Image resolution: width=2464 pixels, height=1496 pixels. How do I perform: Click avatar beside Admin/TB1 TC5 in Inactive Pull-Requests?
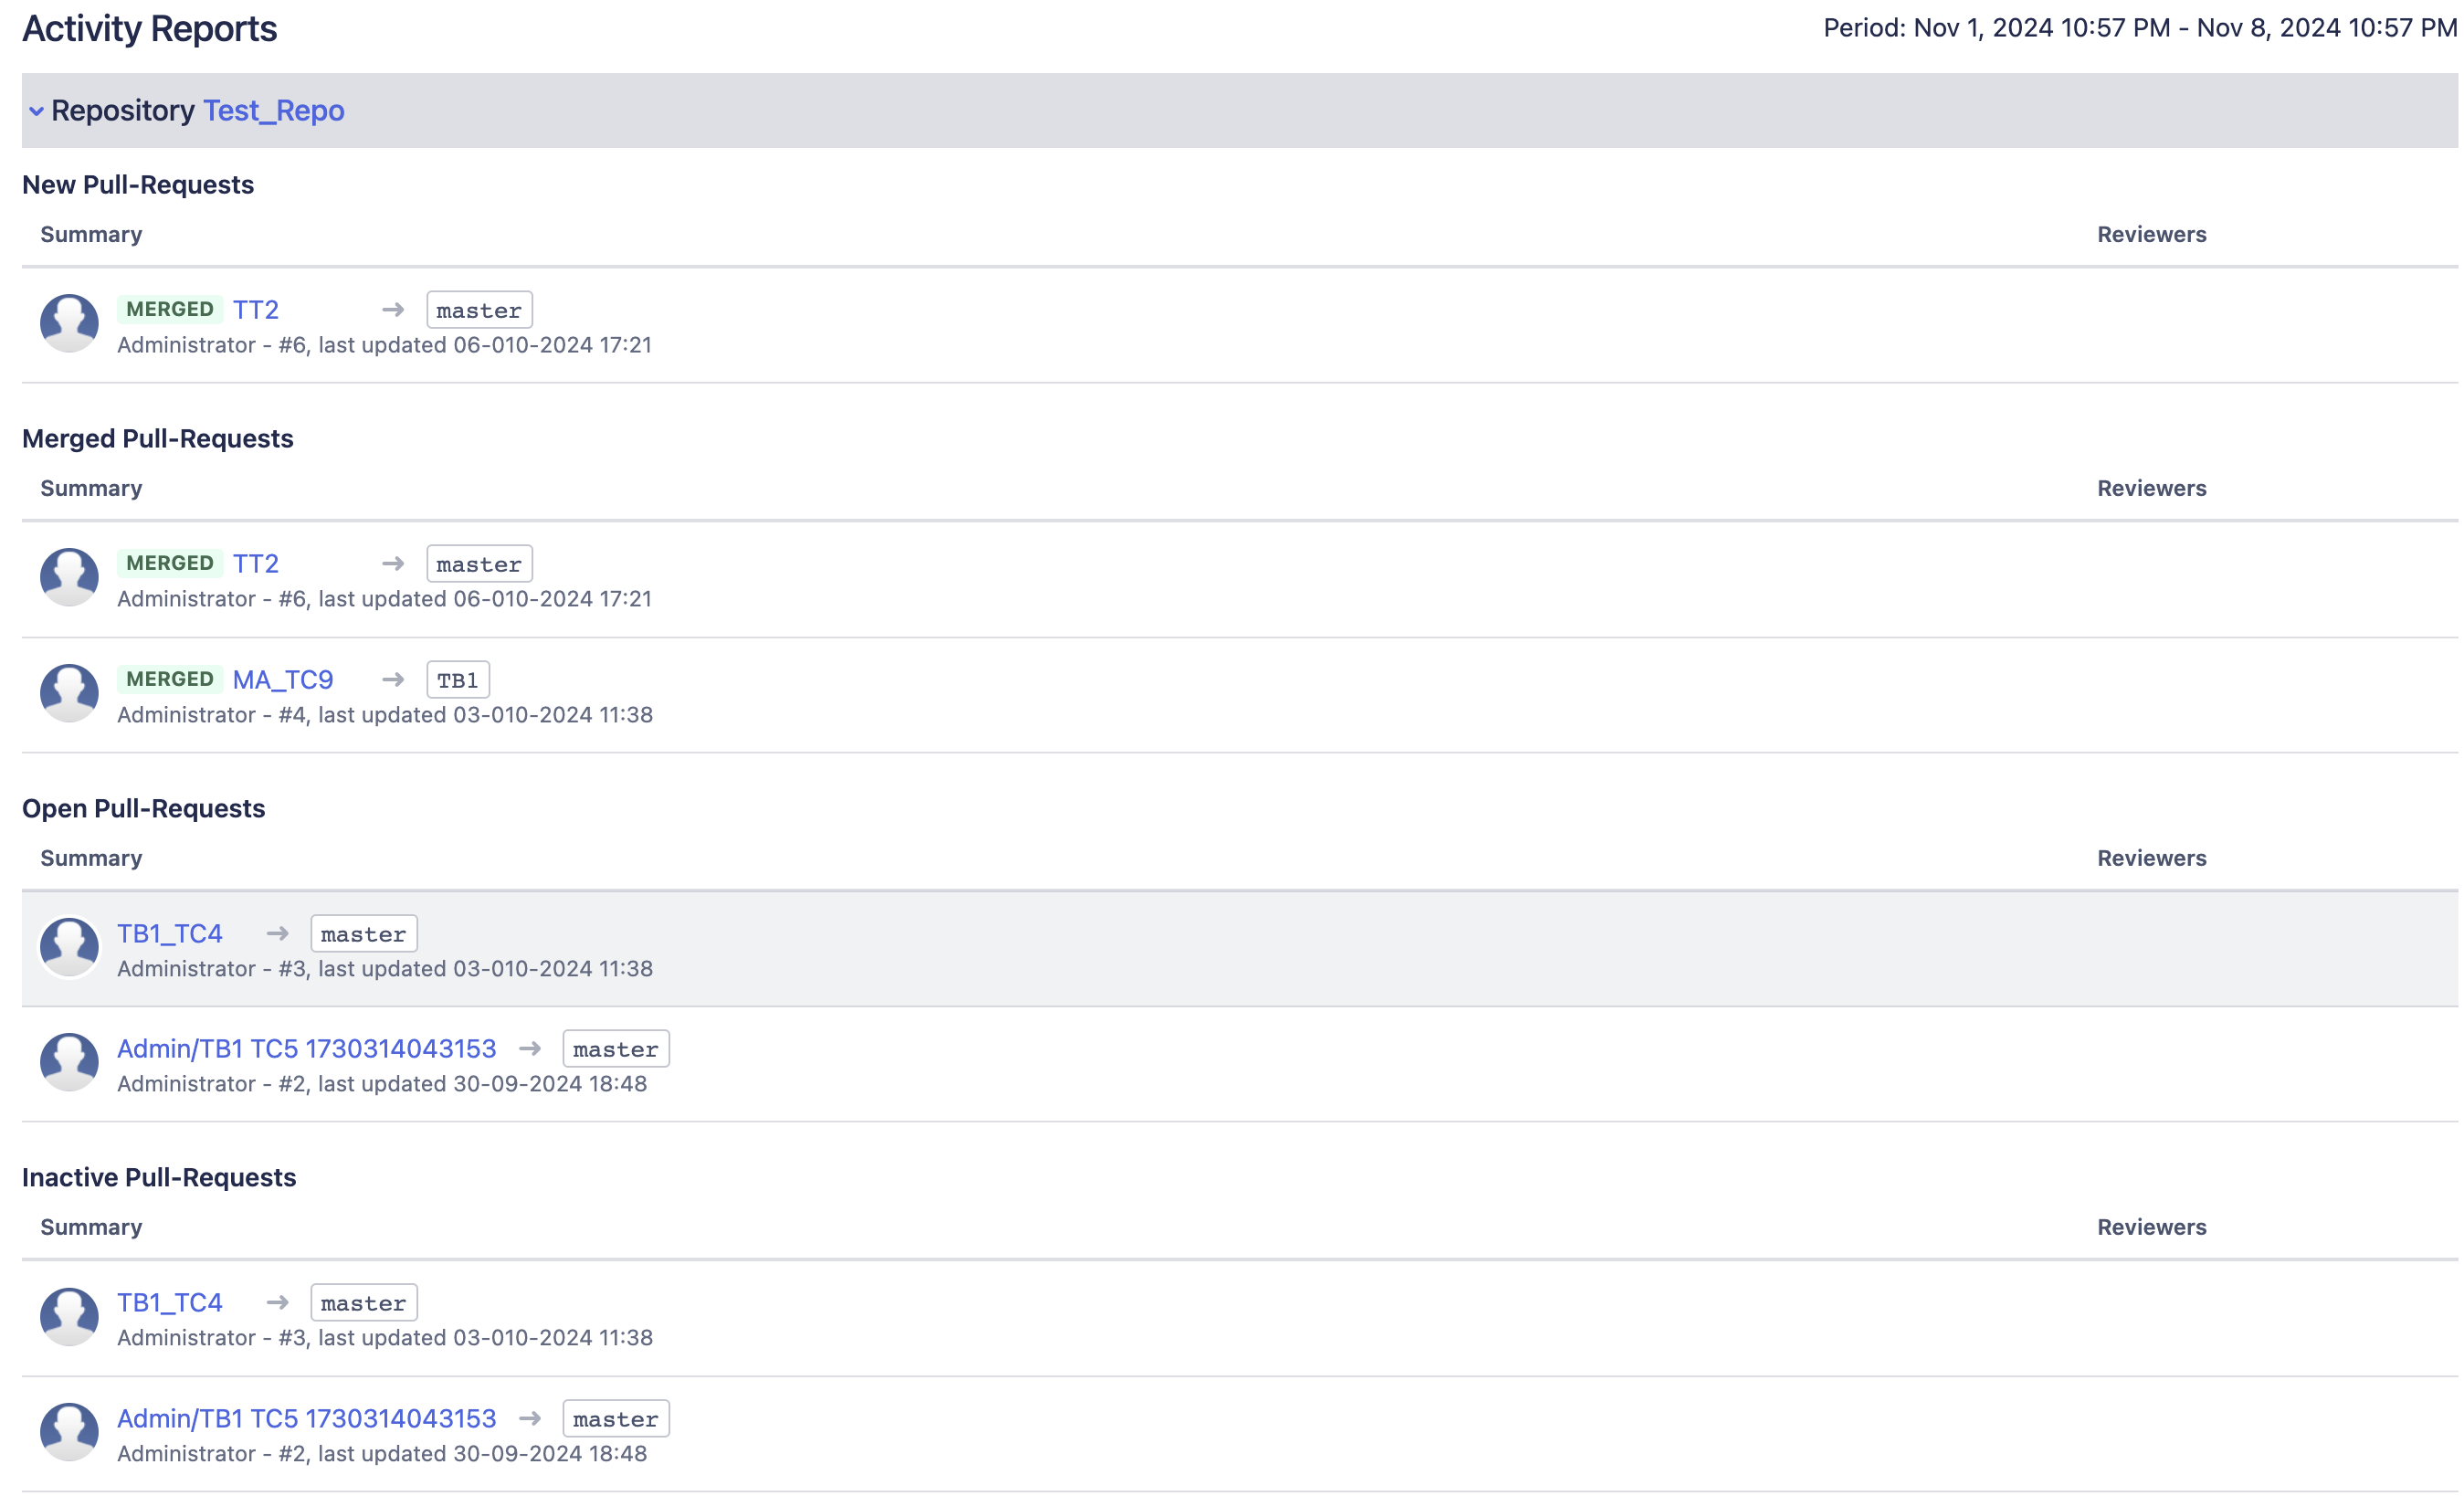69,1432
